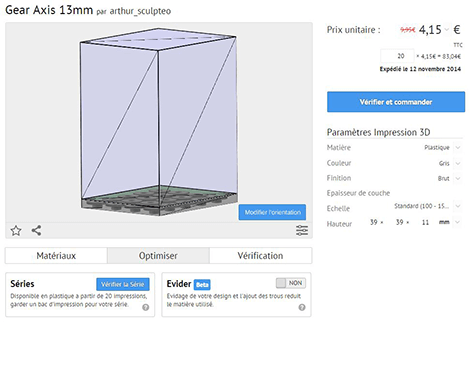Expand the Matière Plastique dropdown
Viewport: 470px width, 377px height.
(x=458, y=147)
